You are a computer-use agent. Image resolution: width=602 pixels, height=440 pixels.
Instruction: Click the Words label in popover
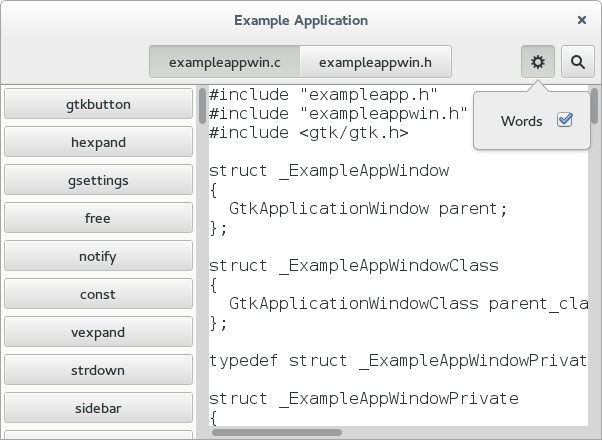[521, 121]
